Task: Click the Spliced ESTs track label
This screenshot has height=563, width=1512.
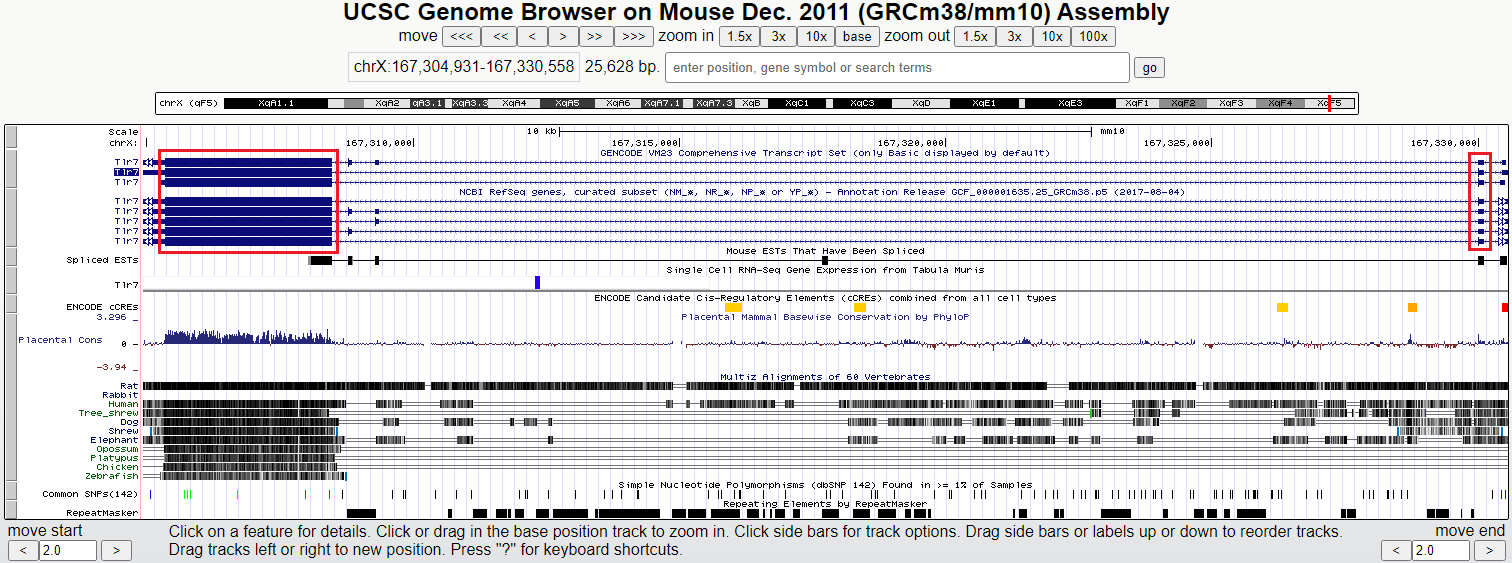Action: 102,260
